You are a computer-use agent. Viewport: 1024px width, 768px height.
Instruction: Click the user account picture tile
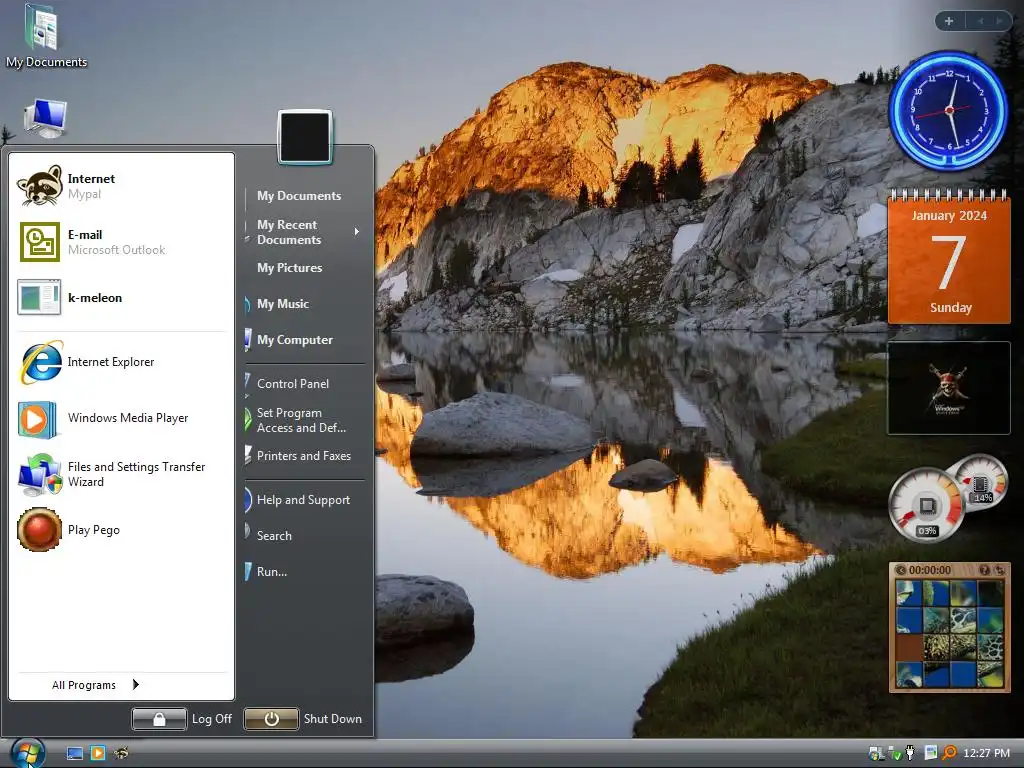[x=305, y=136]
